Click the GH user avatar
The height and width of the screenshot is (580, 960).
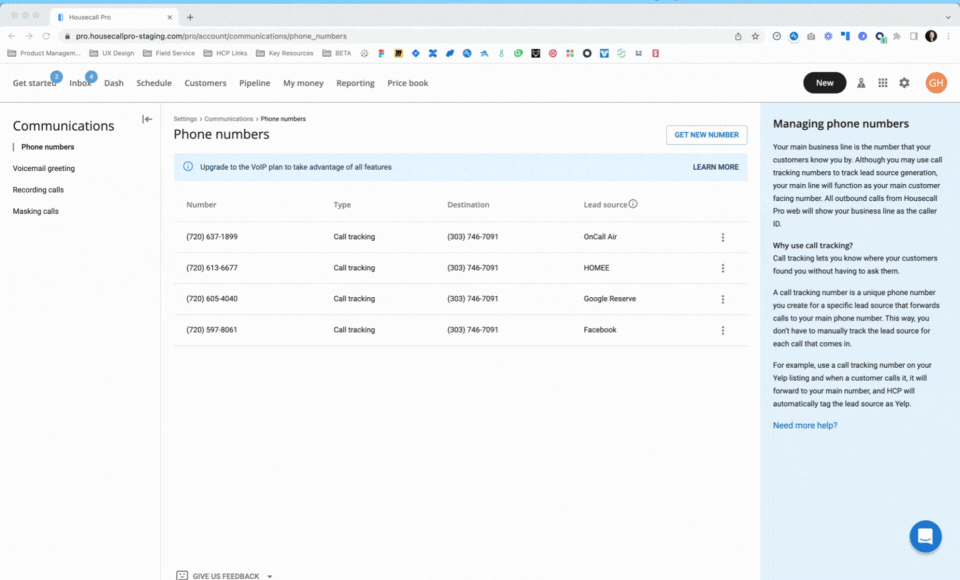(936, 83)
